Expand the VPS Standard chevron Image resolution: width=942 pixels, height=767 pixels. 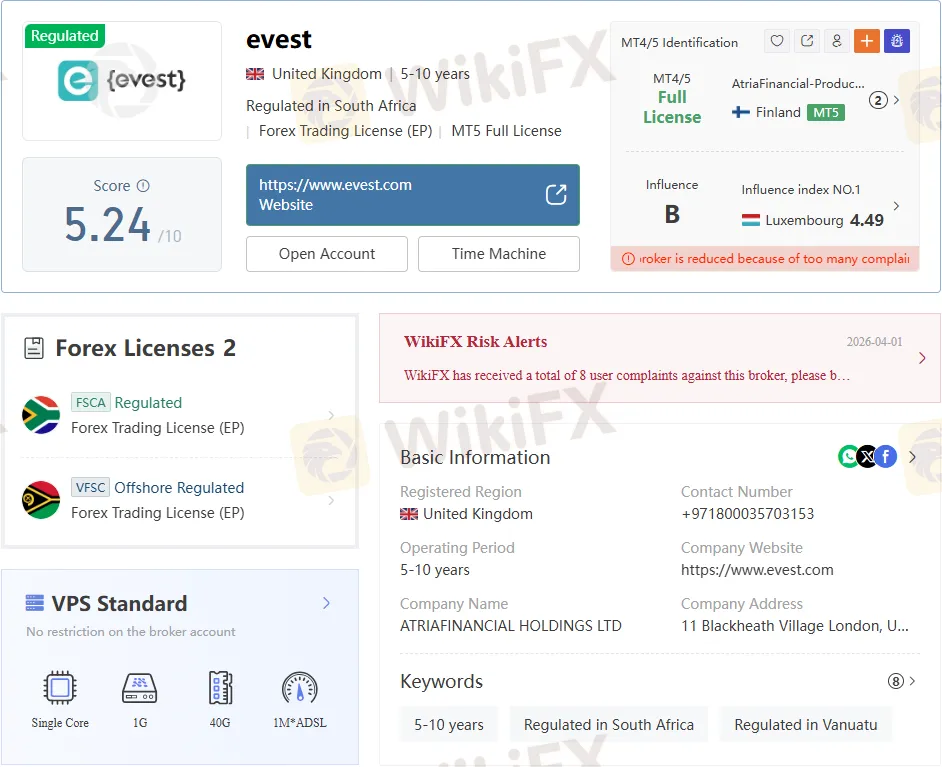326,603
